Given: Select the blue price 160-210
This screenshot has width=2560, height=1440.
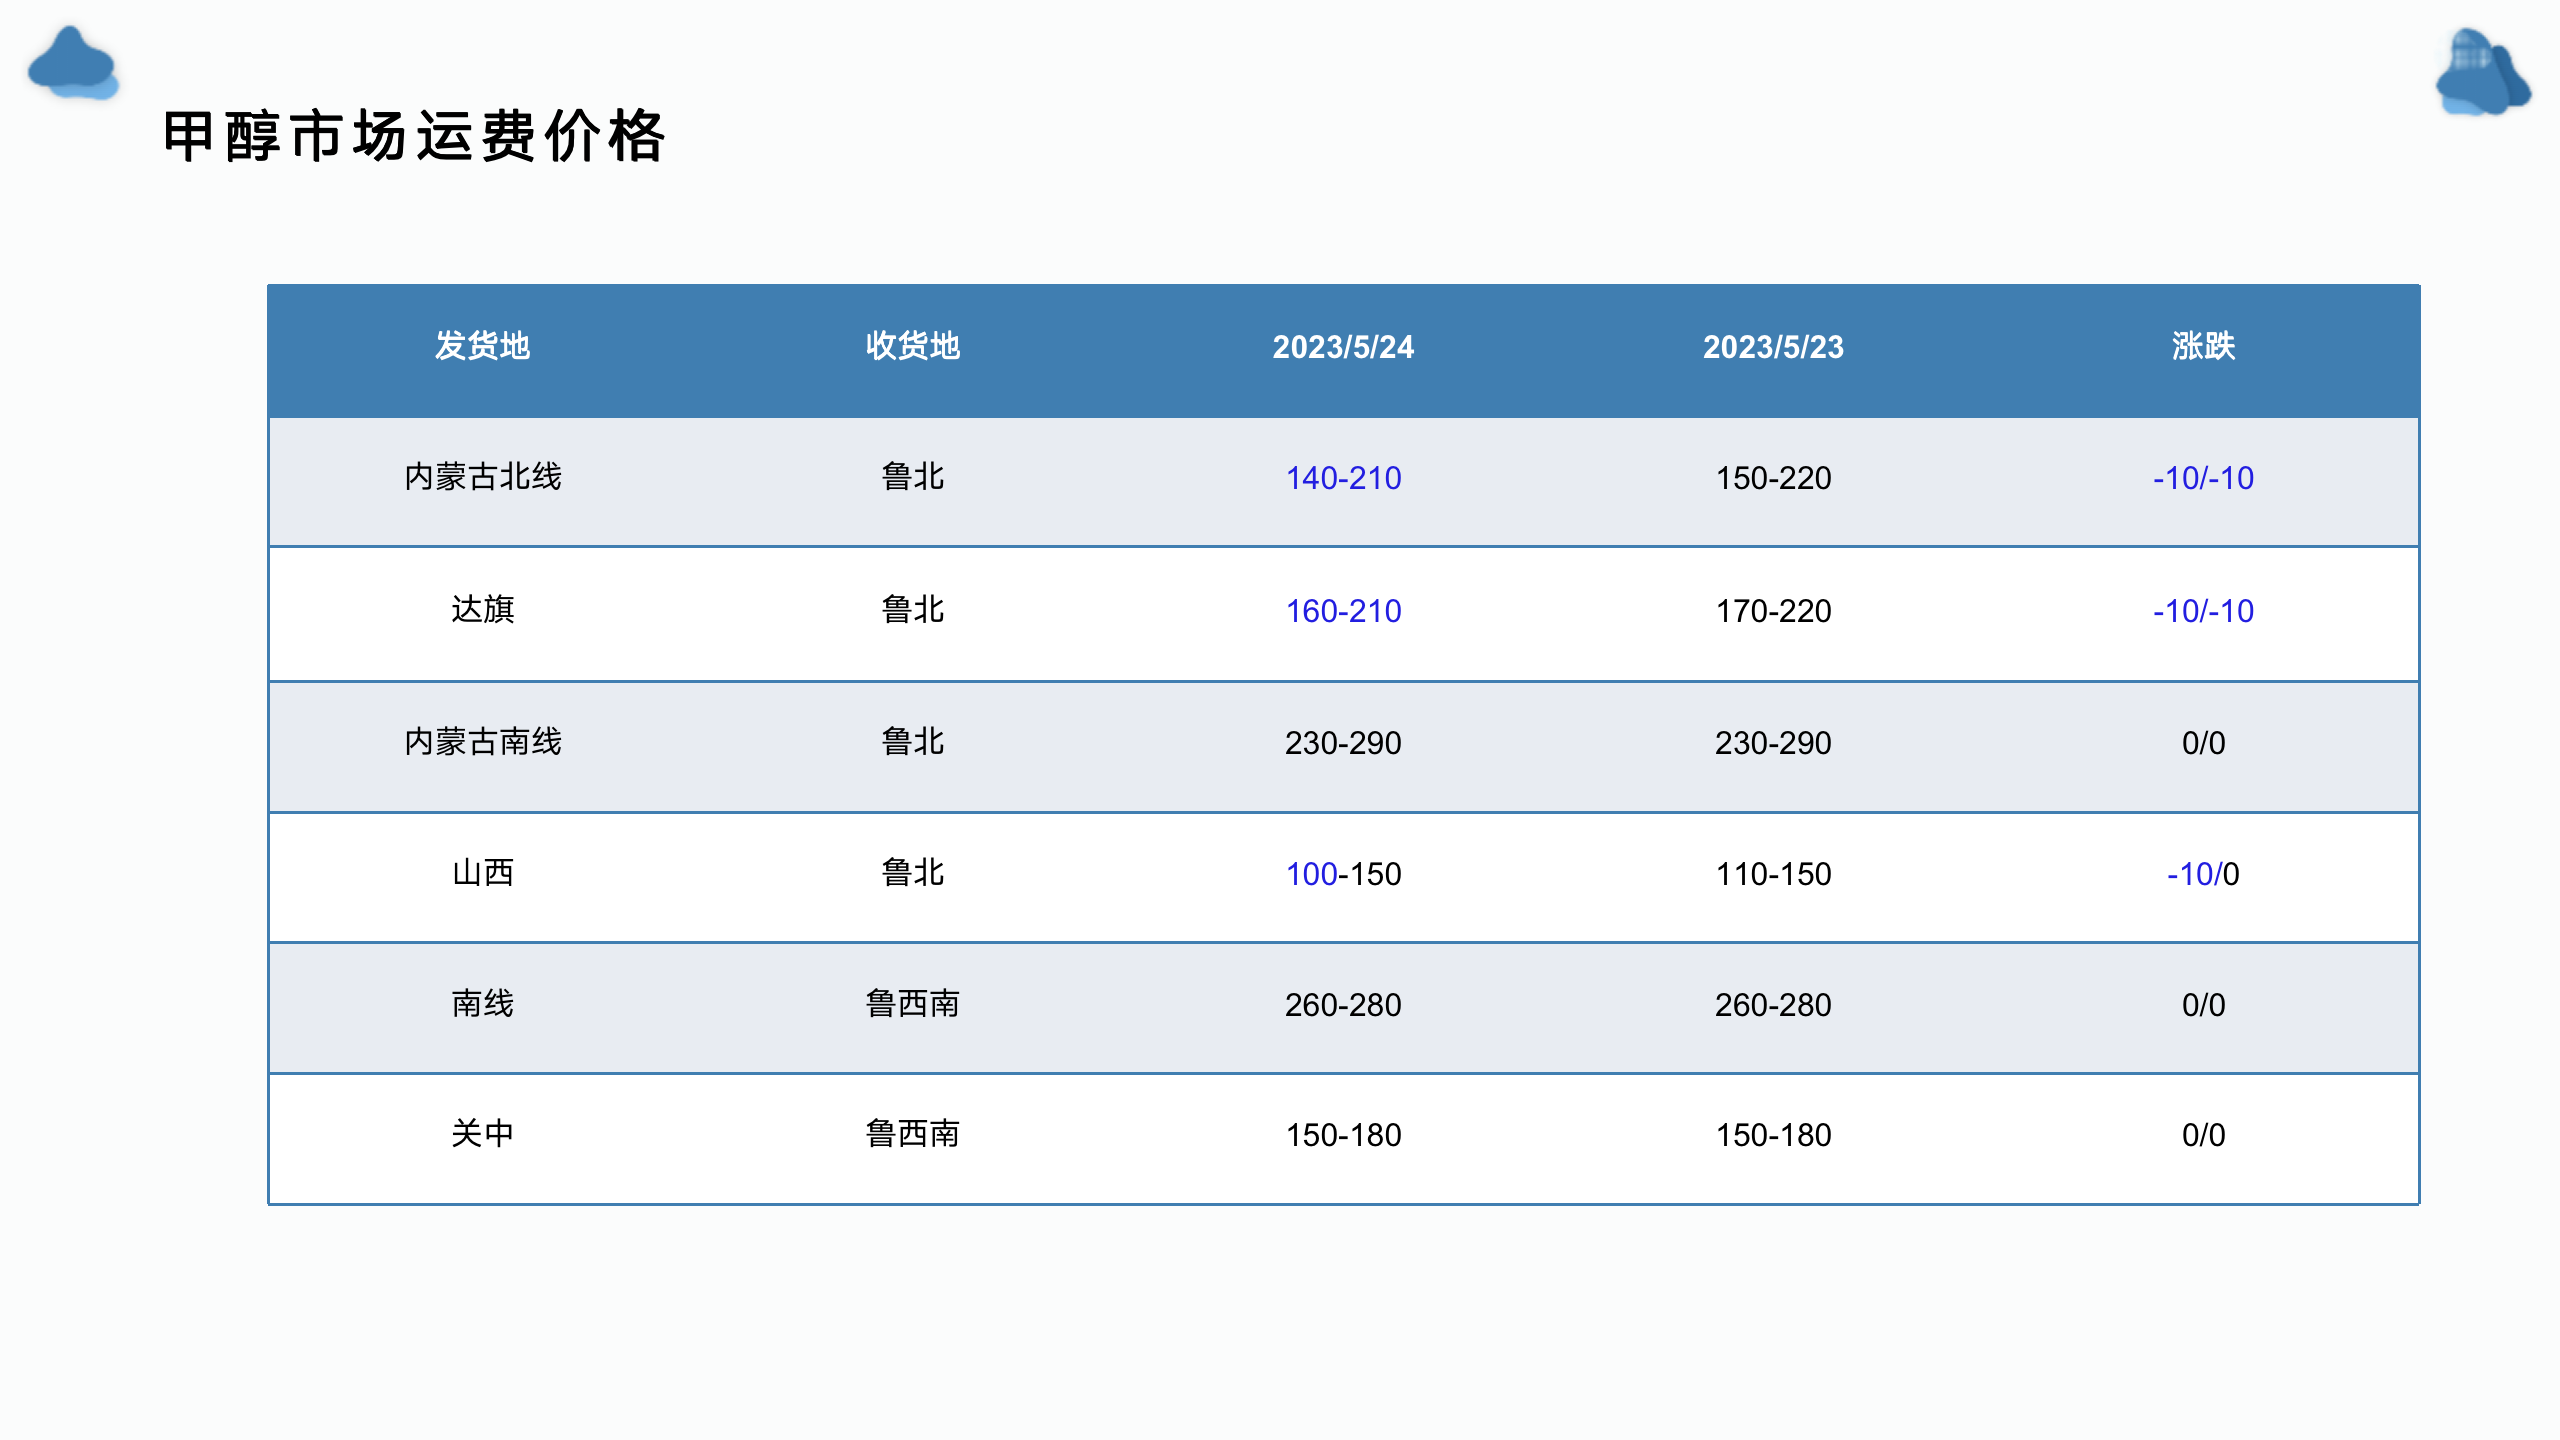Looking at the screenshot, I should pos(1343,611).
